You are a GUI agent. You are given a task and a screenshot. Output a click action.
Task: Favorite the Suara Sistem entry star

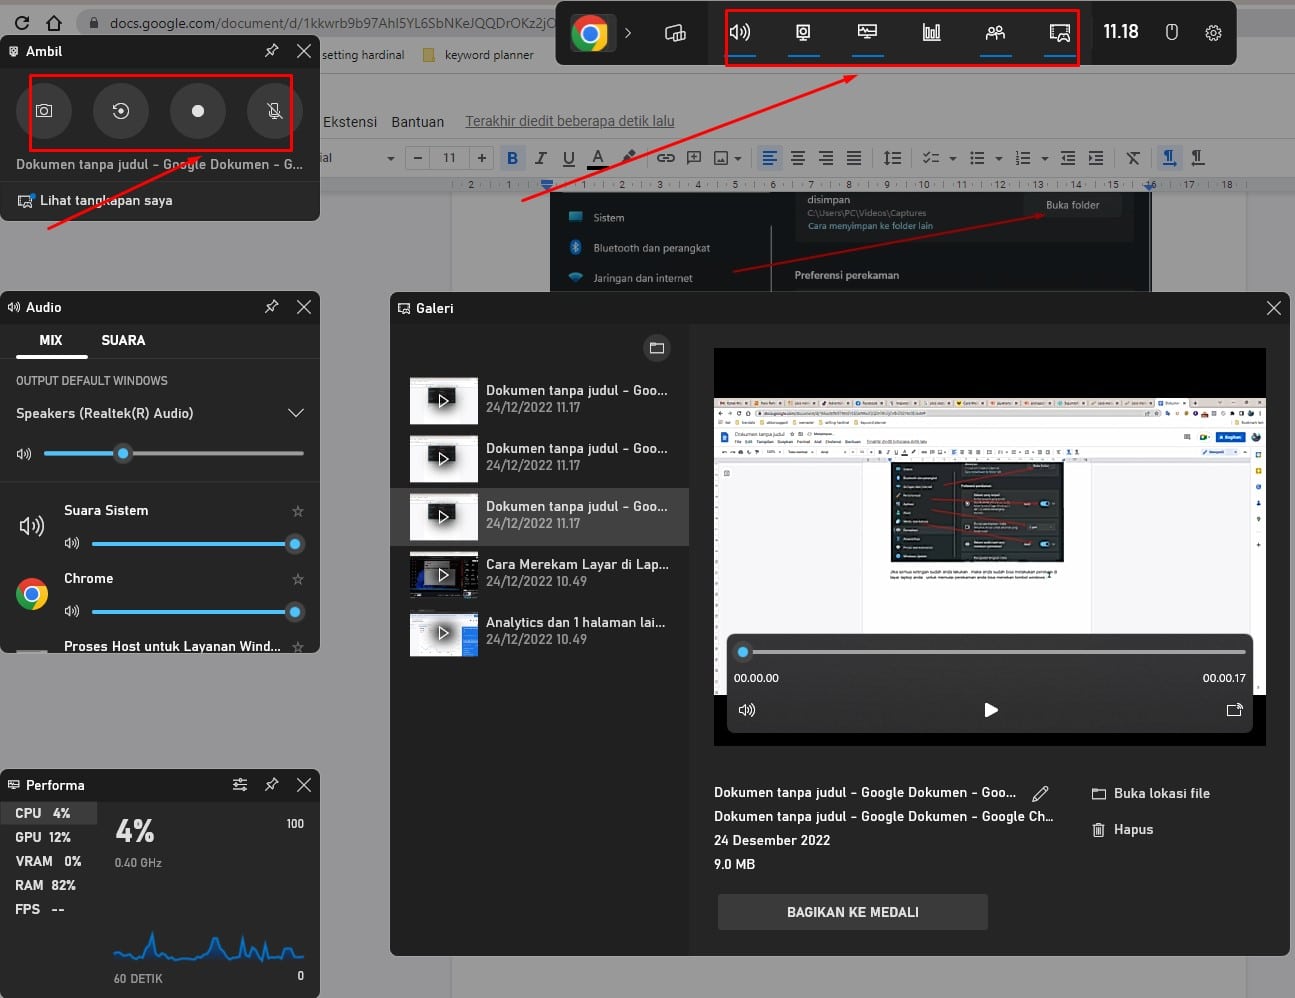[x=298, y=511]
